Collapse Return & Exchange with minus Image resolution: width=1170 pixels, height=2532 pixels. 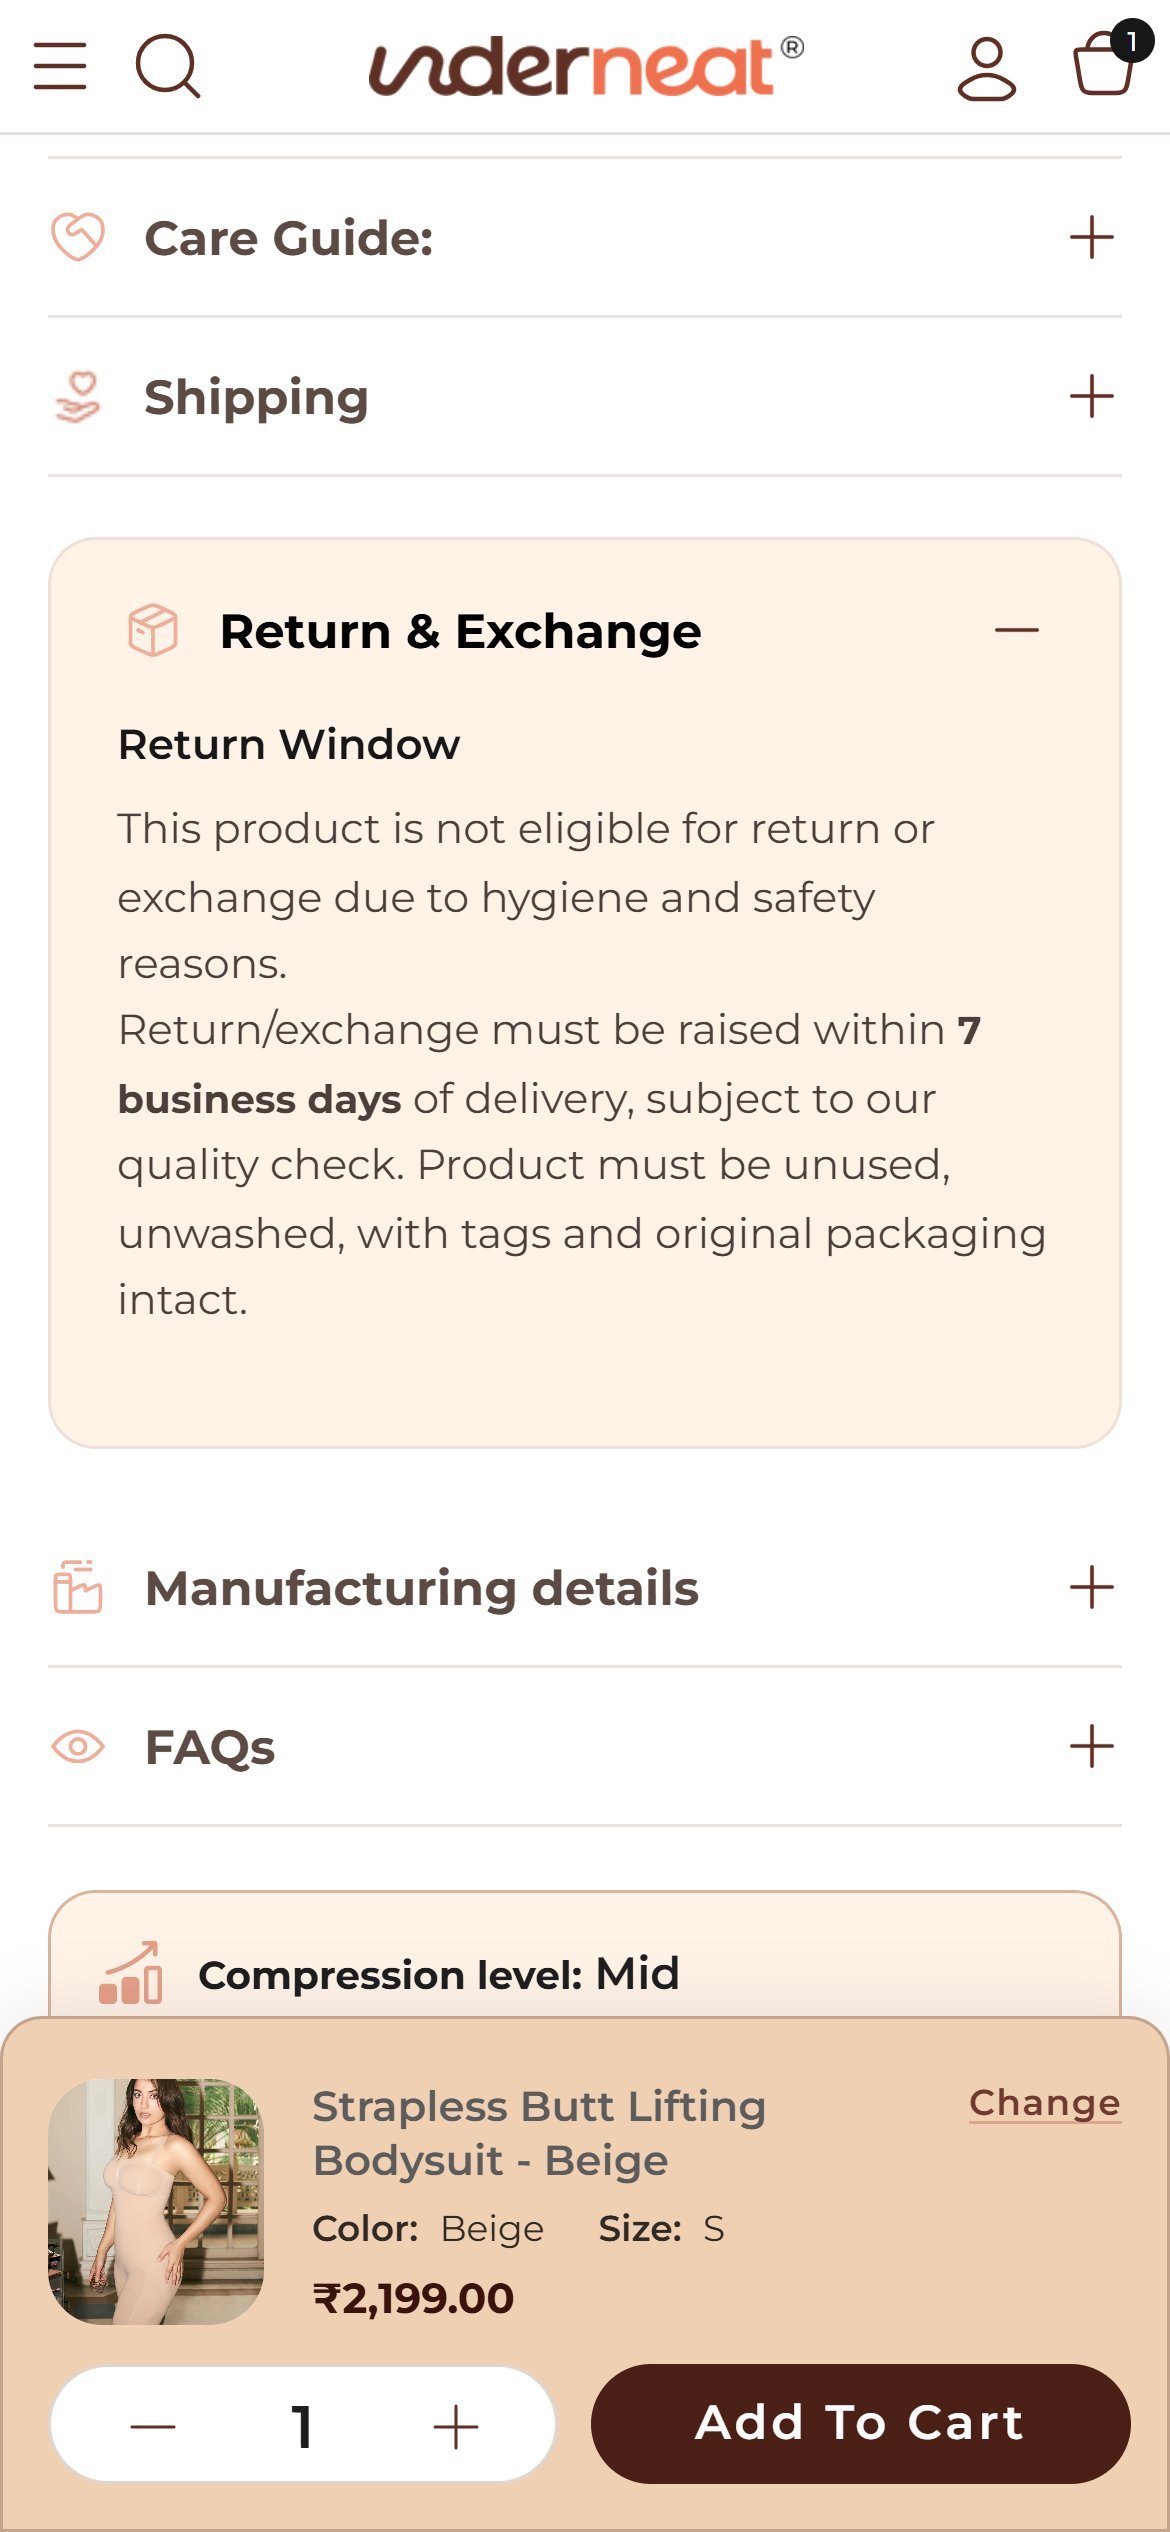point(1017,630)
